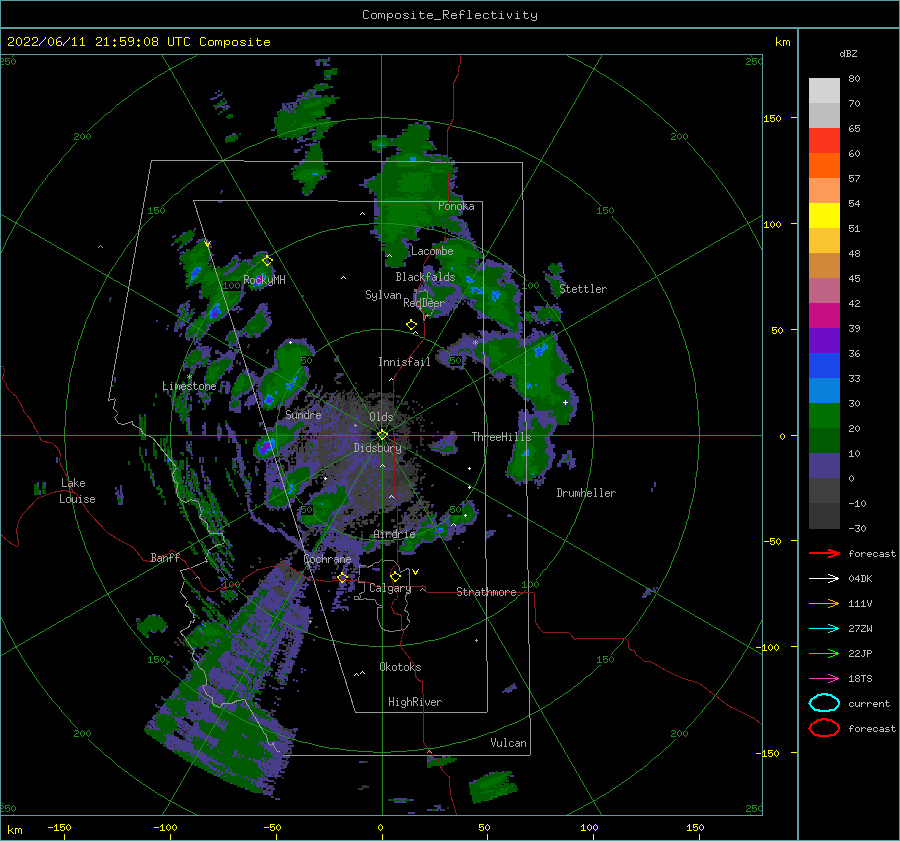Click the yellow marker near RockyMH

(267, 261)
